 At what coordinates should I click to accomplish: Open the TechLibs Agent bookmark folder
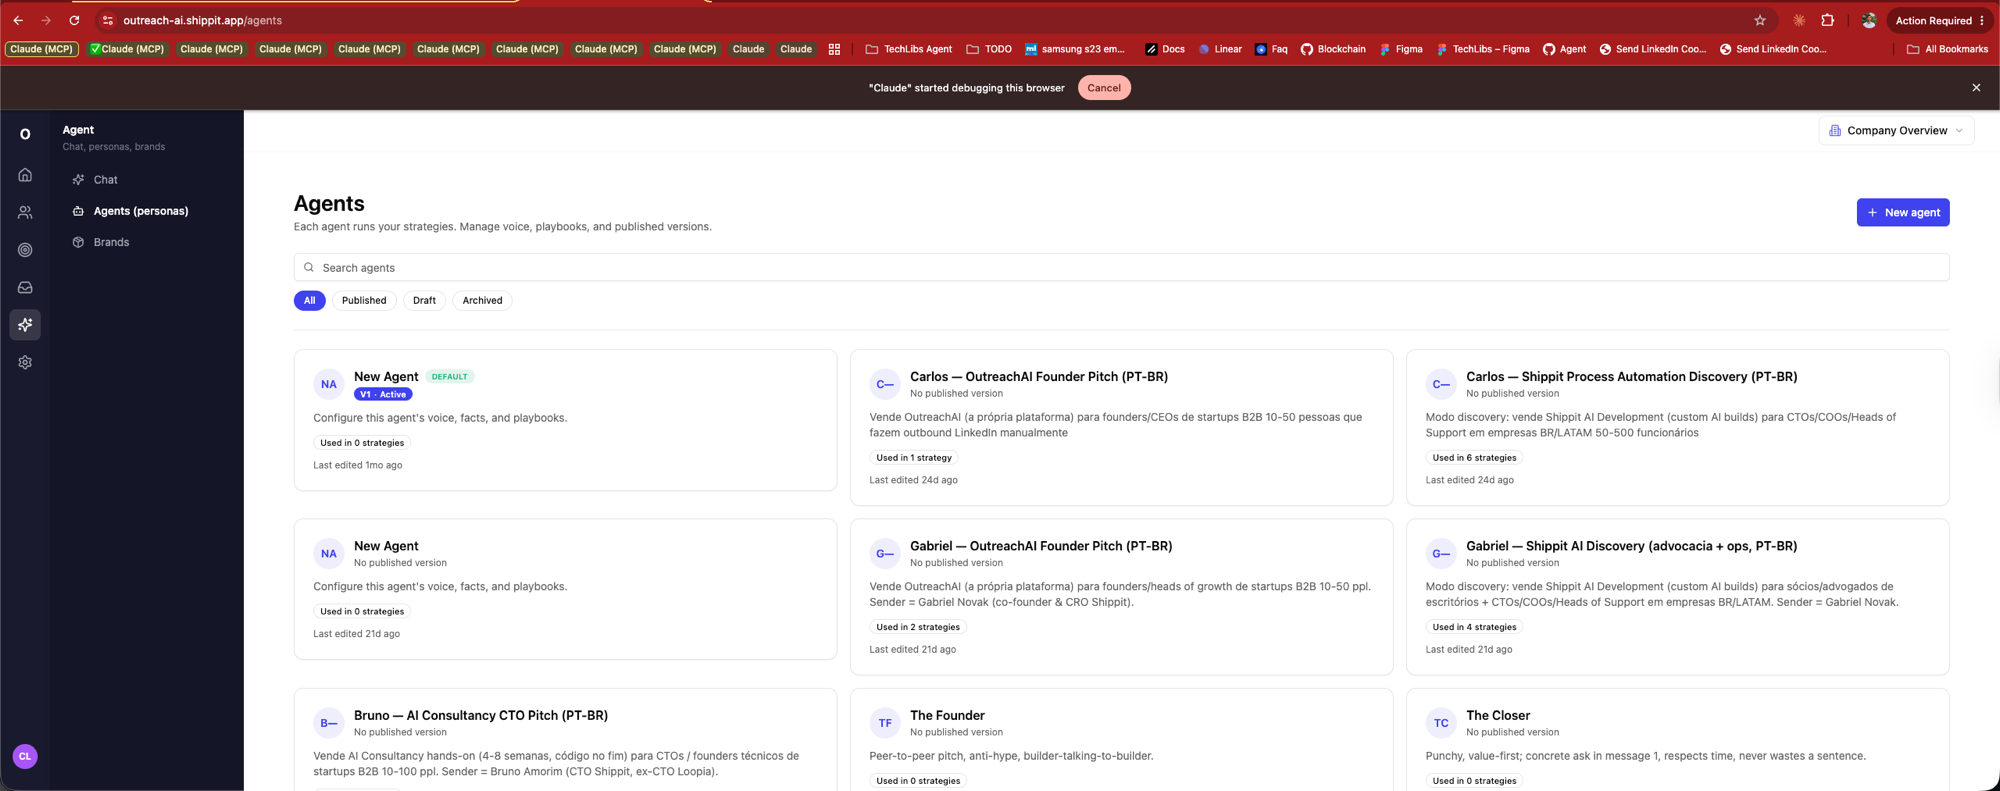coord(909,49)
